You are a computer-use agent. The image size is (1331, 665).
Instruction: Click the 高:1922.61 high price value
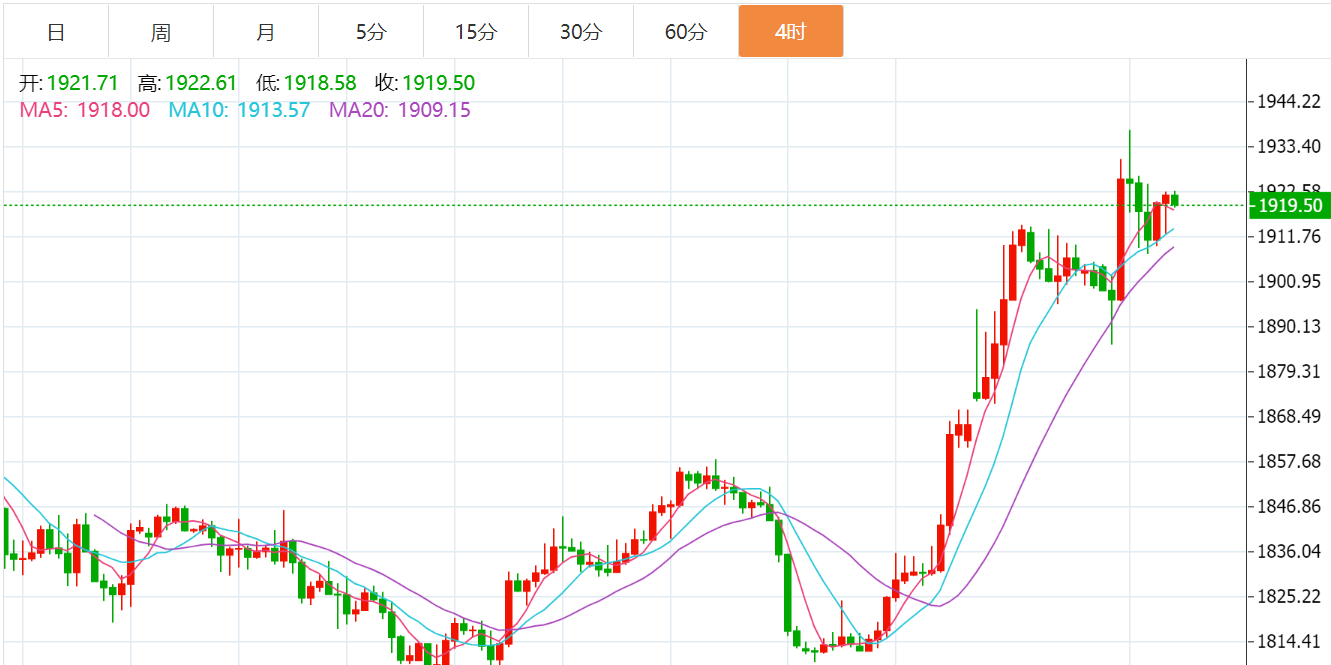point(187,83)
